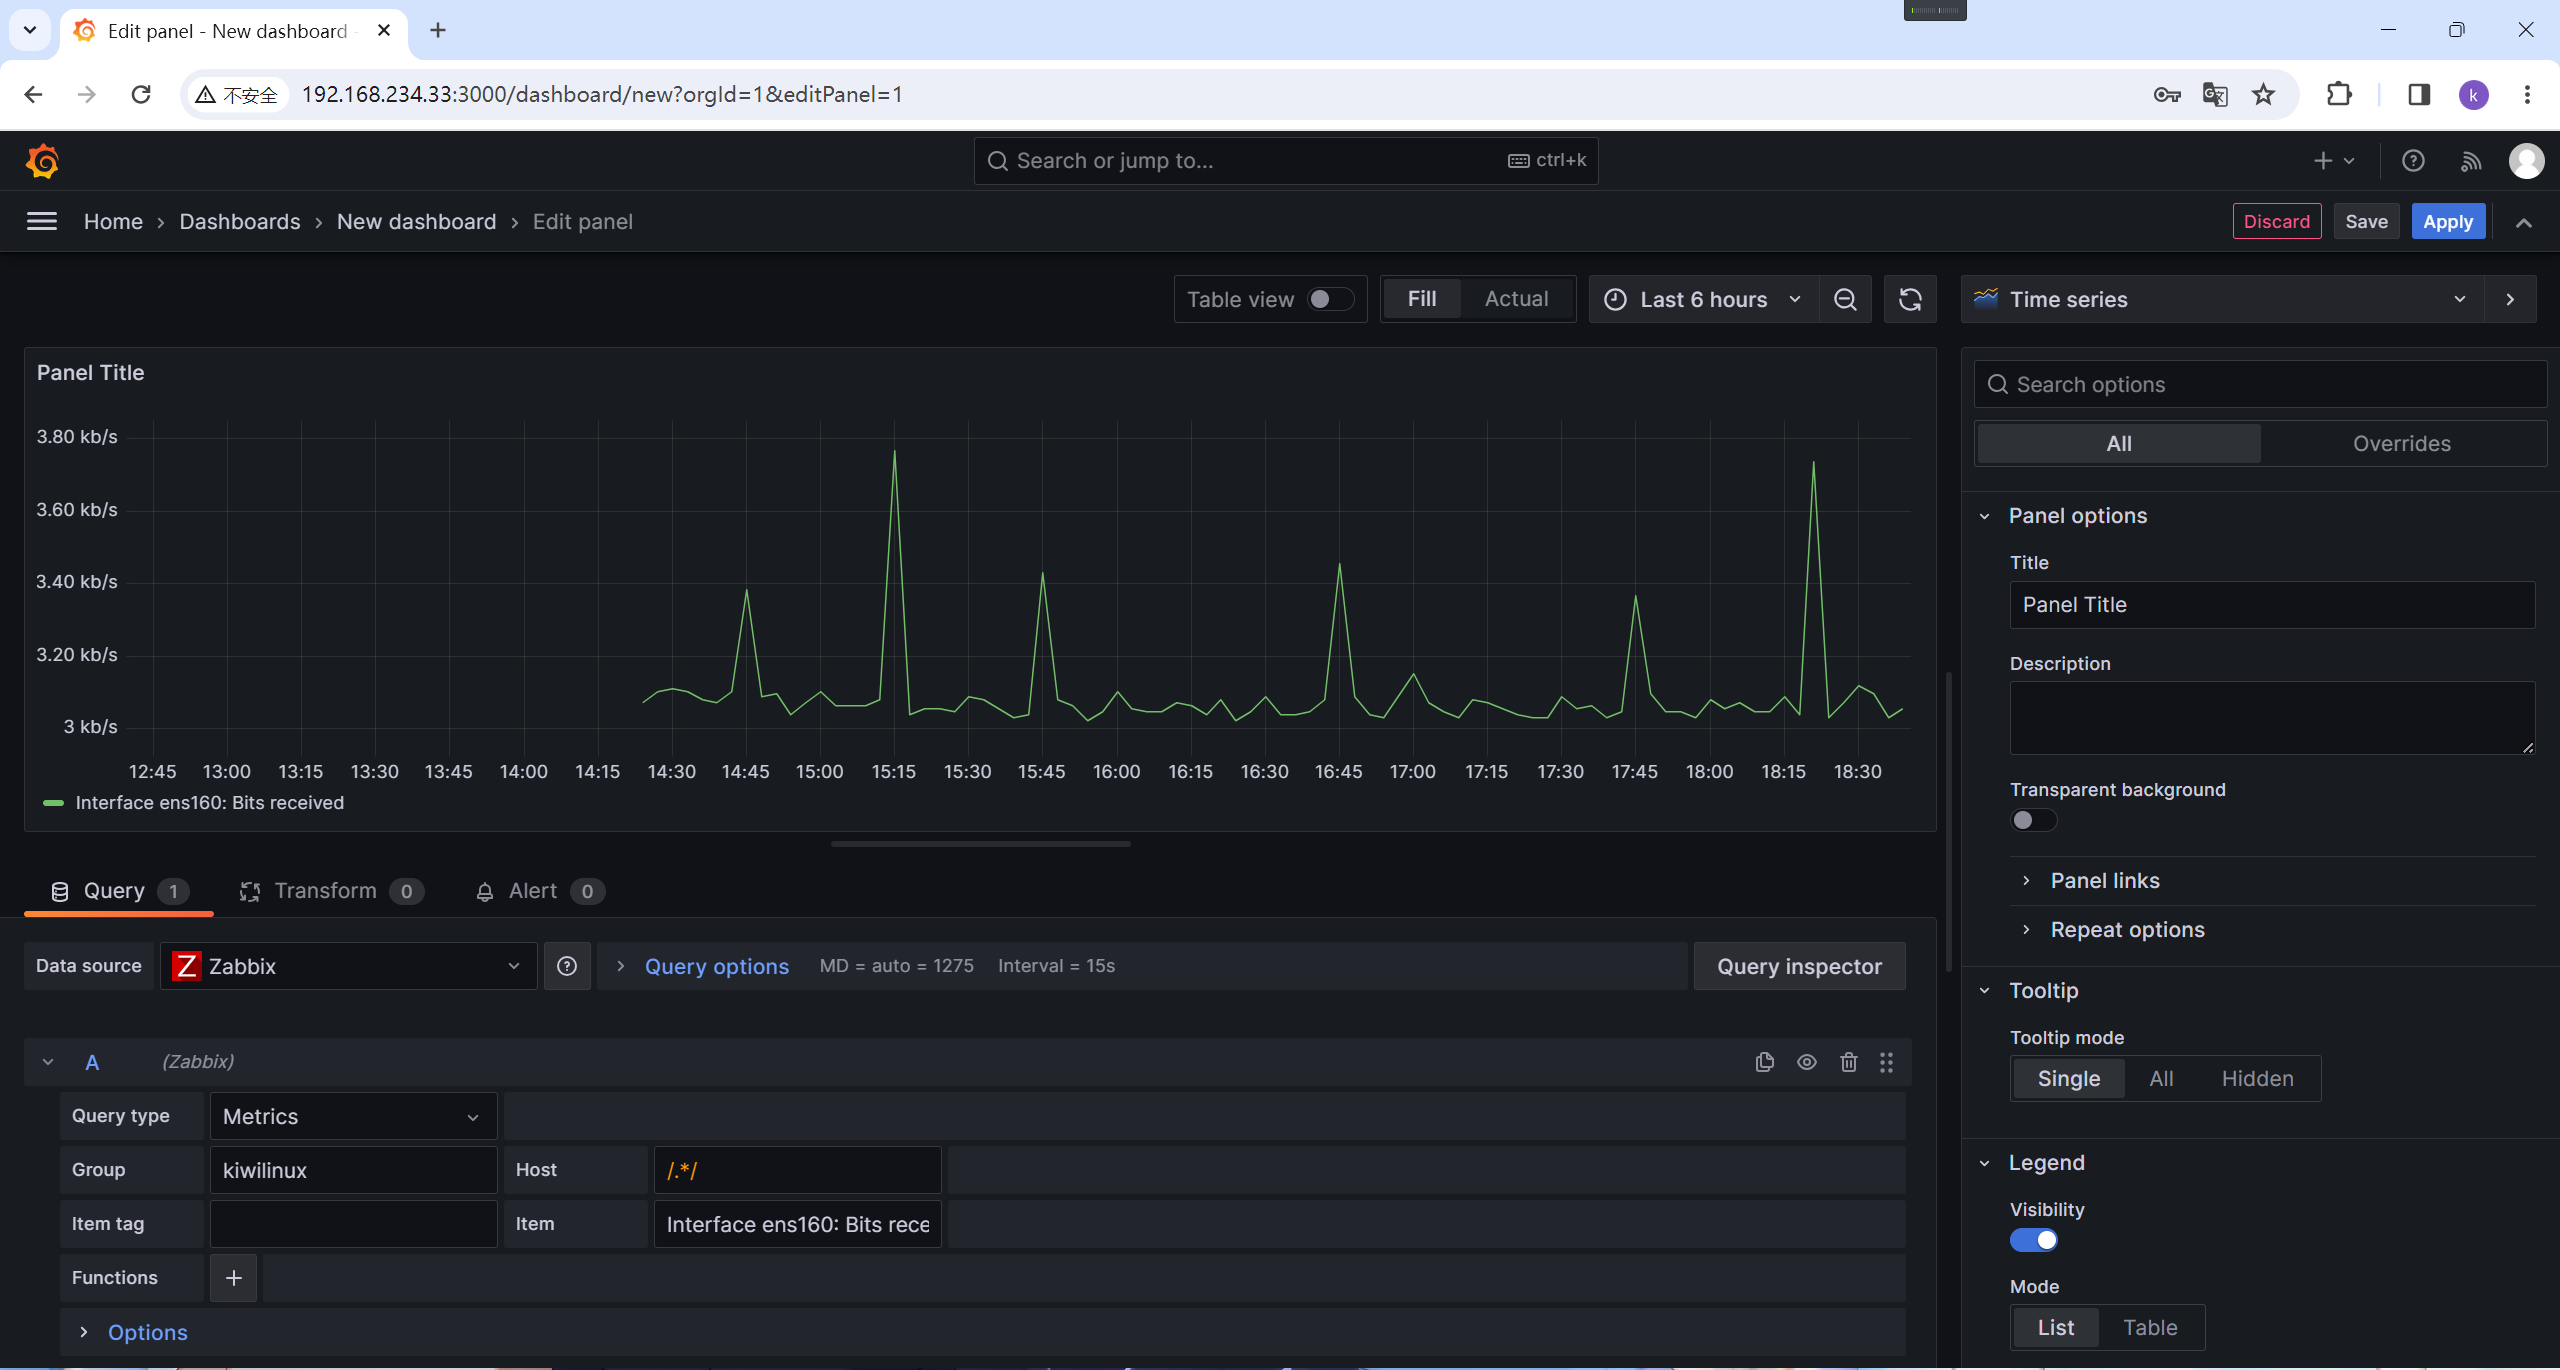The image size is (2560, 1370).
Task: Go back in browser history
Action: 33,94
